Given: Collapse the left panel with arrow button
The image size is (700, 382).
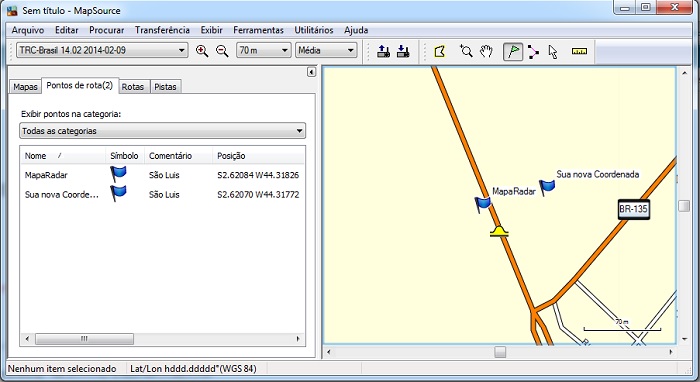Looking at the screenshot, I should click(x=312, y=72).
